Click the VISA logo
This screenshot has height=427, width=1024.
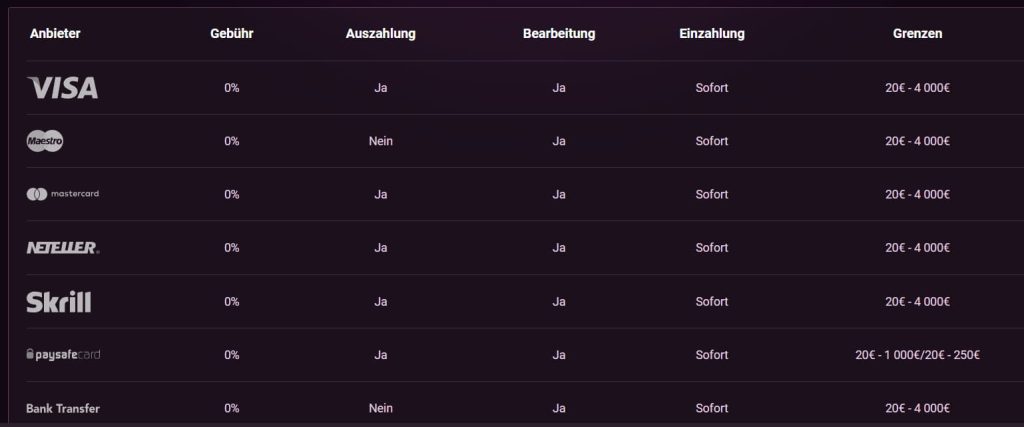[x=62, y=88]
